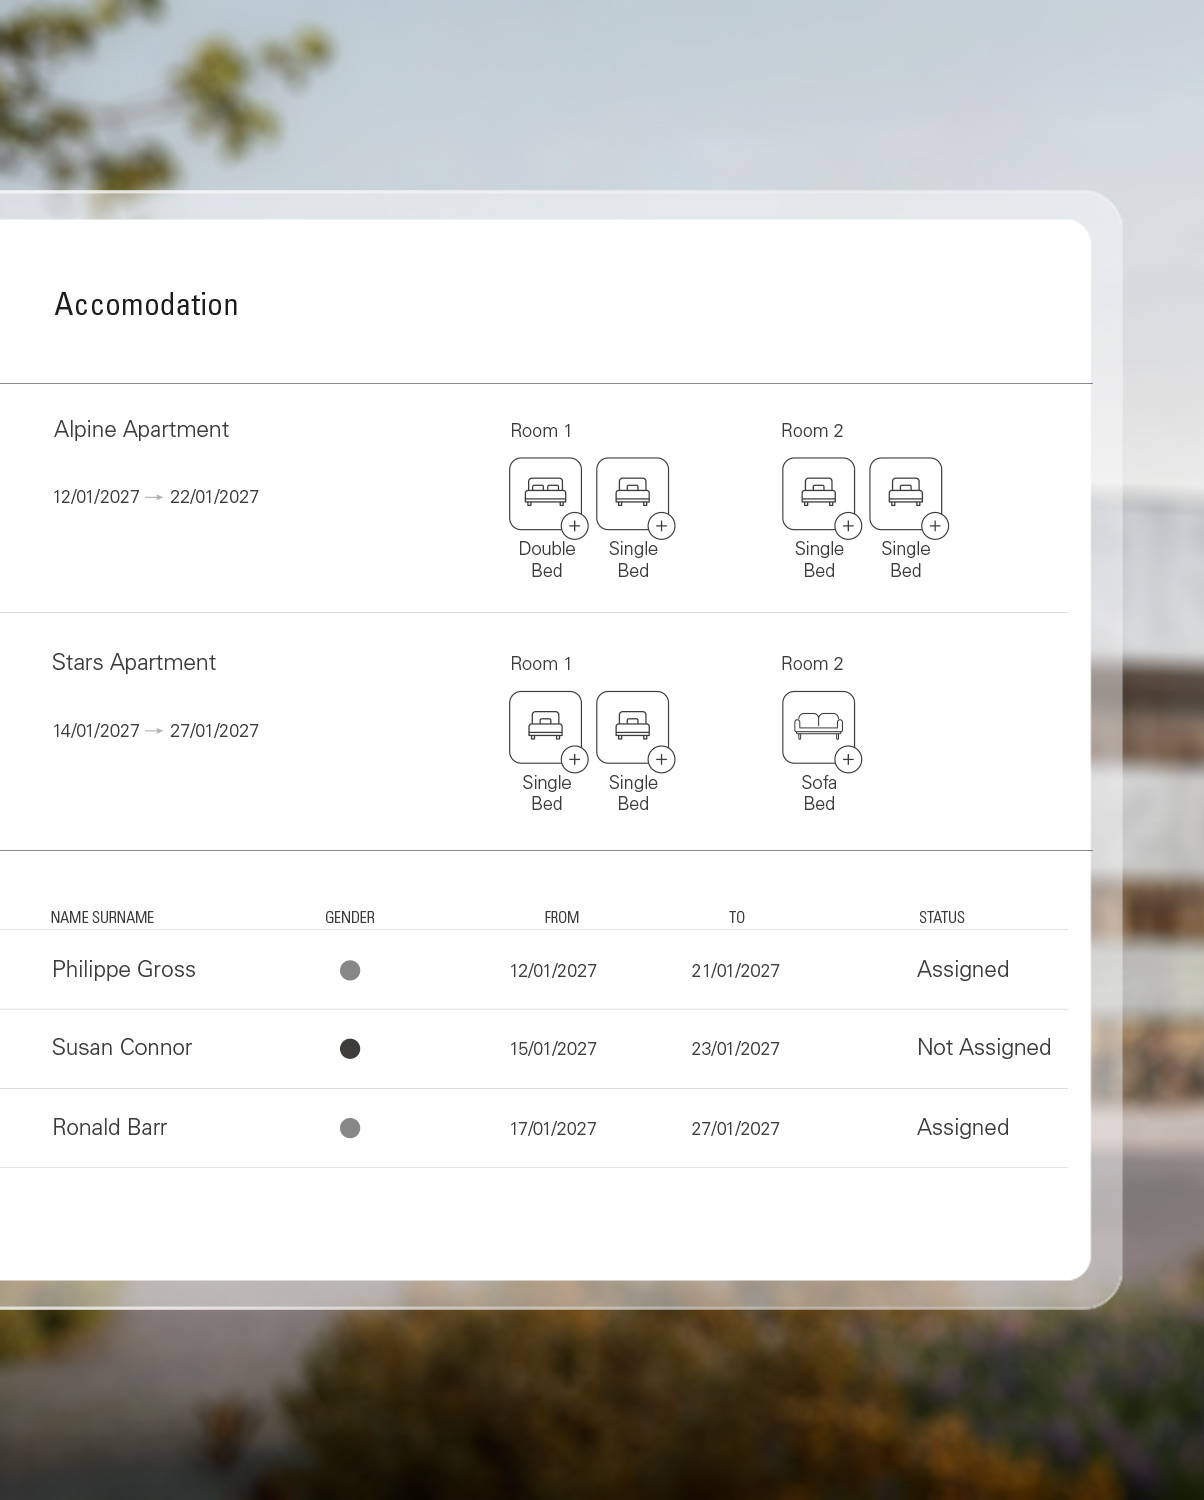Click Ronald Barr to date 27/01/2027
The height and width of the screenshot is (1500, 1204).
(735, 1129)
